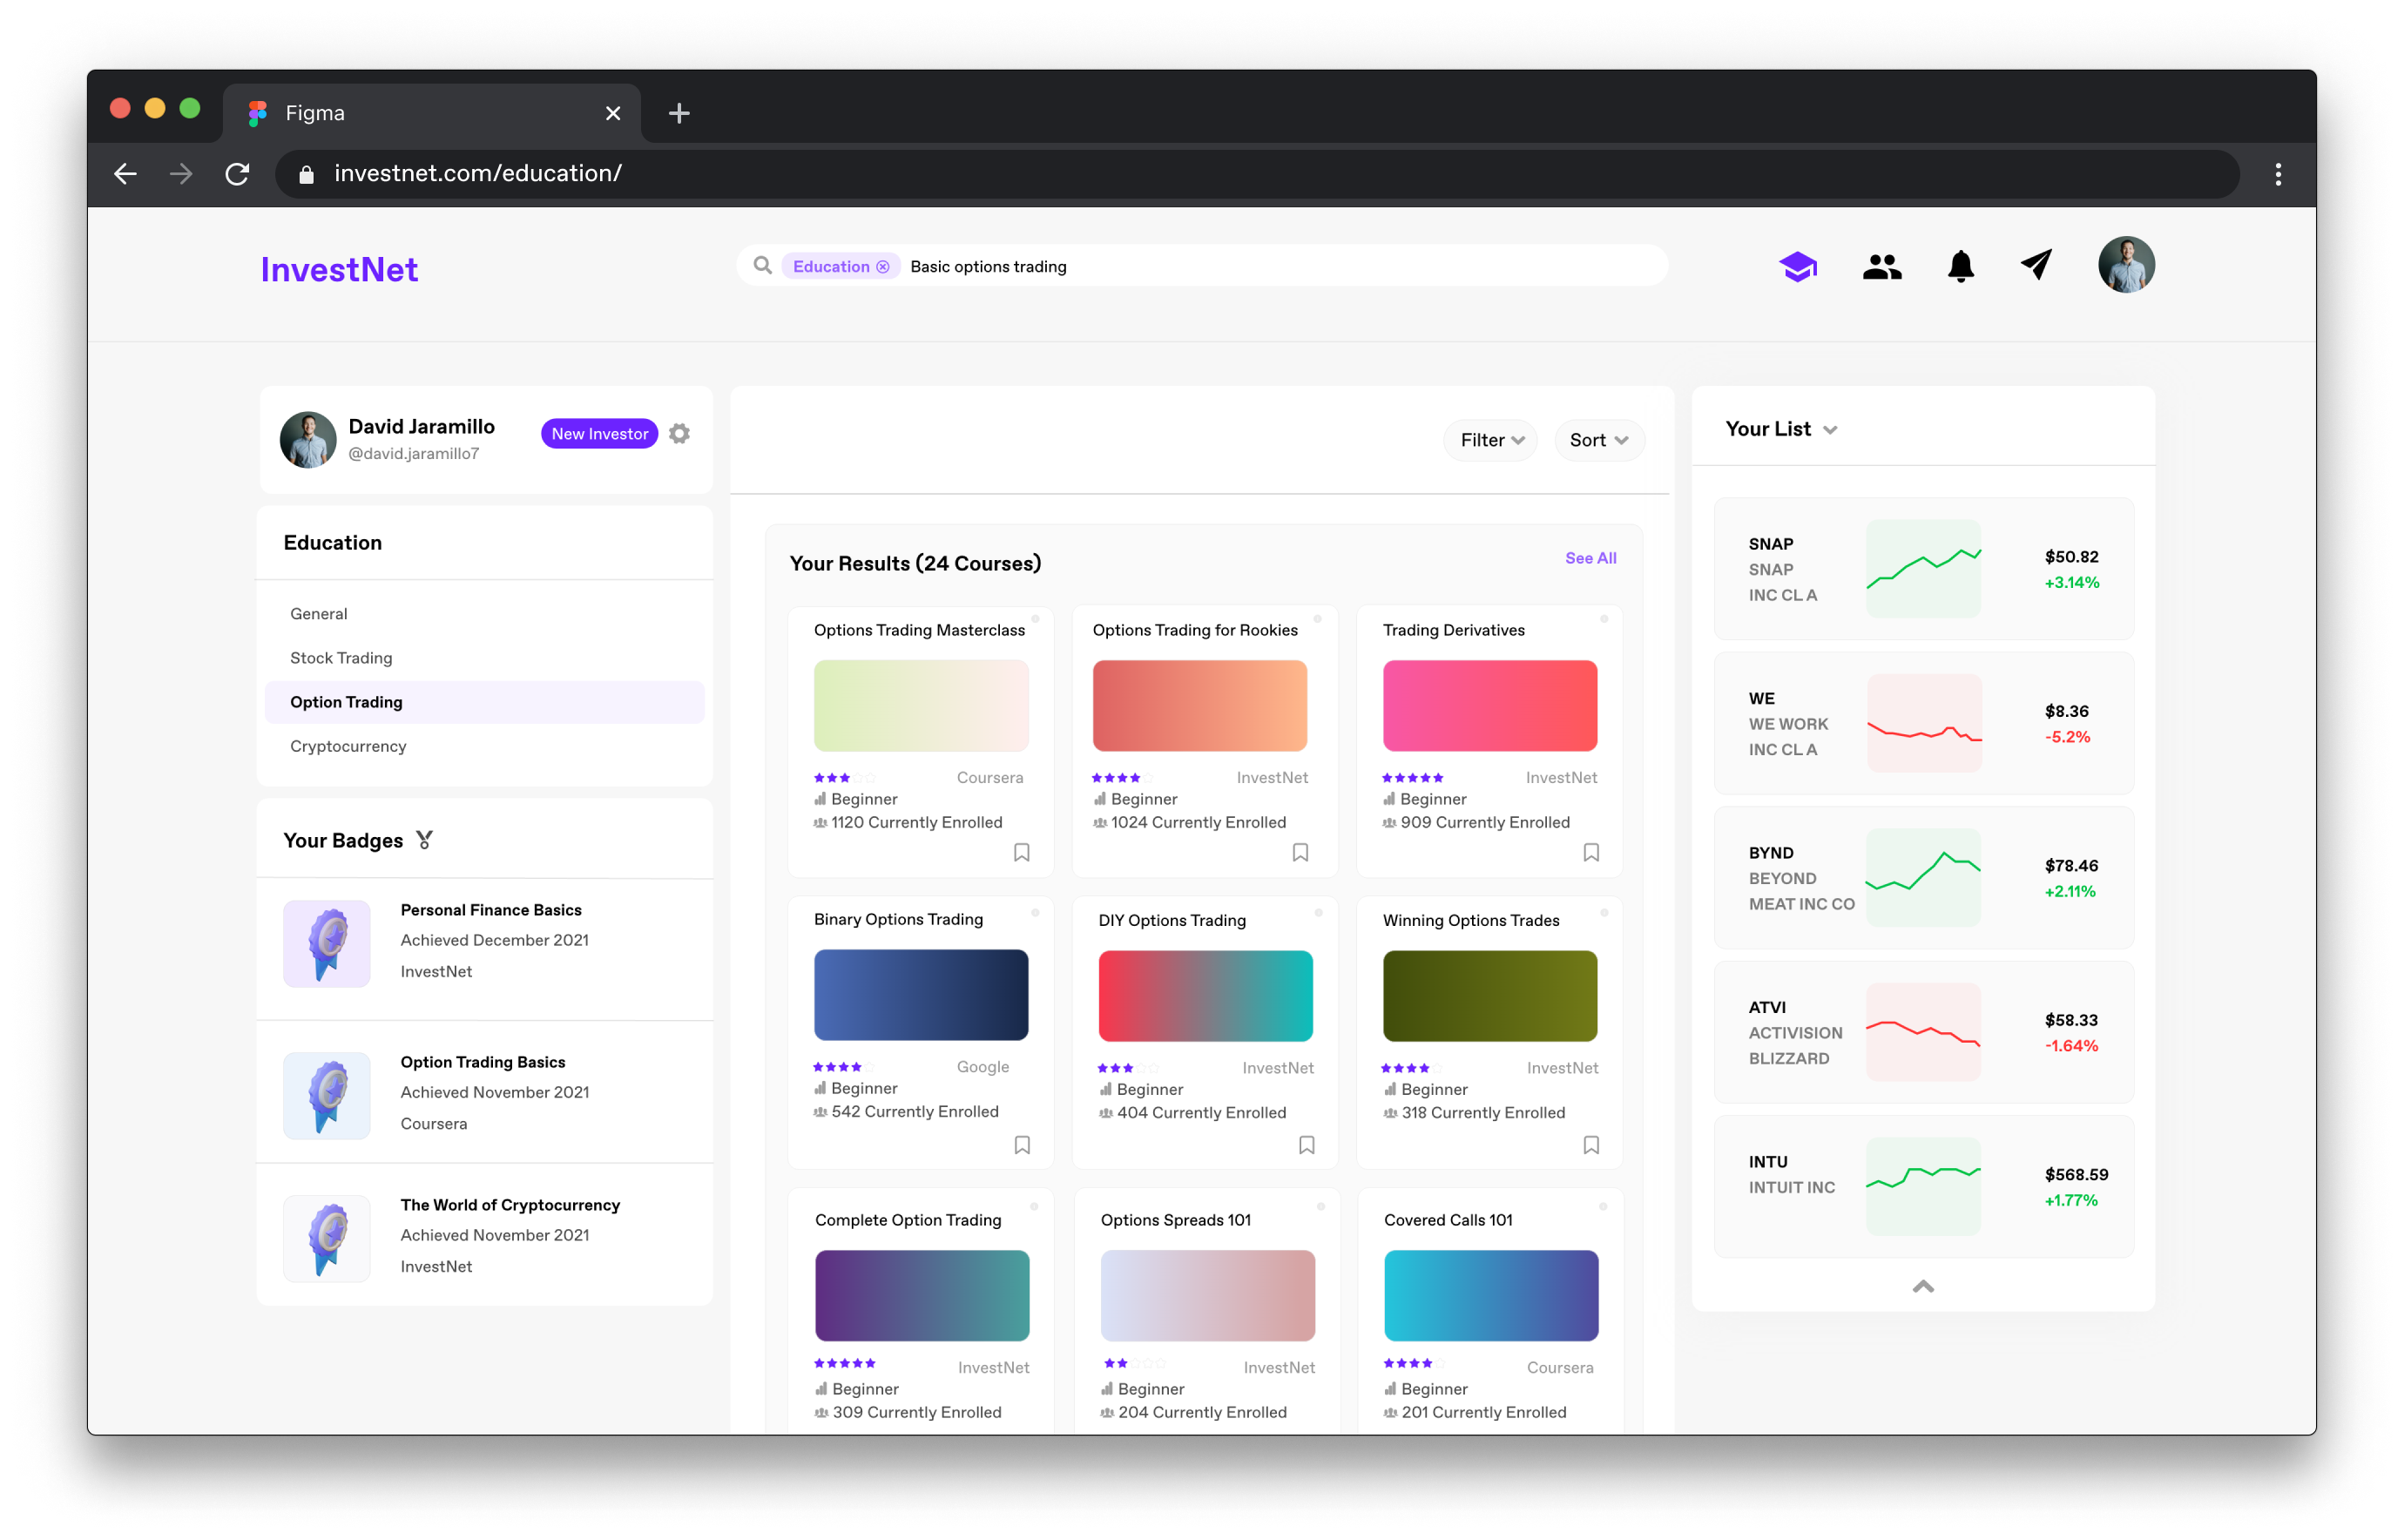Open the SNAP stock chart

(x=1922, y=568)
